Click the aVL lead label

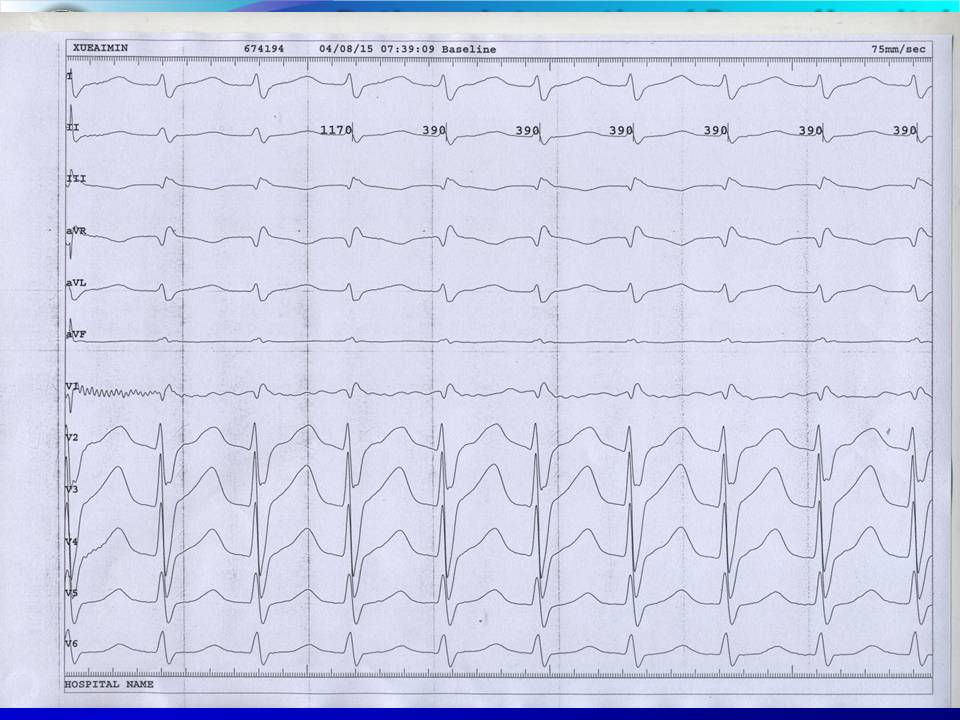(76, 283)
